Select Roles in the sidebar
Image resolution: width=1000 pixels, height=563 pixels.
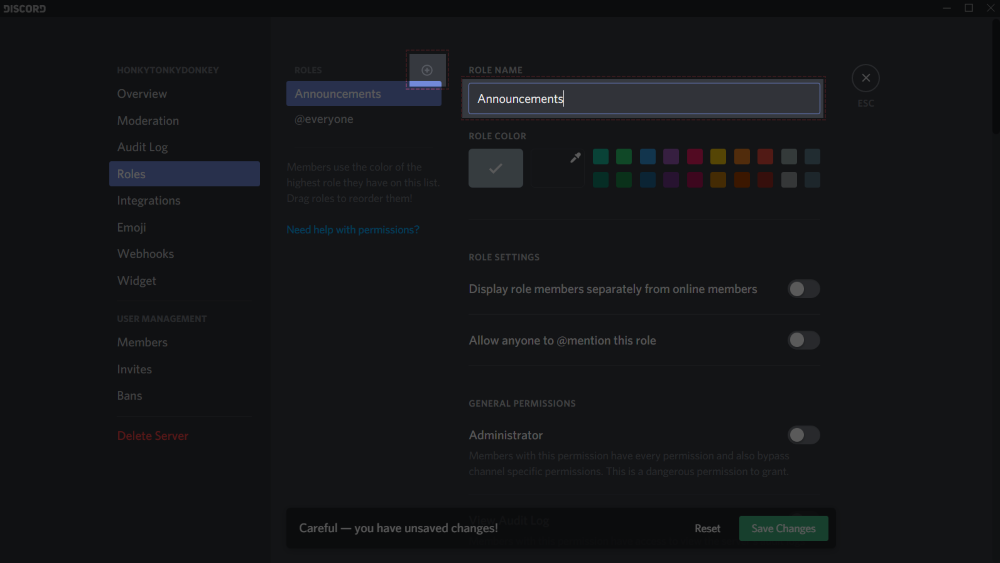(x=184, y=173)
